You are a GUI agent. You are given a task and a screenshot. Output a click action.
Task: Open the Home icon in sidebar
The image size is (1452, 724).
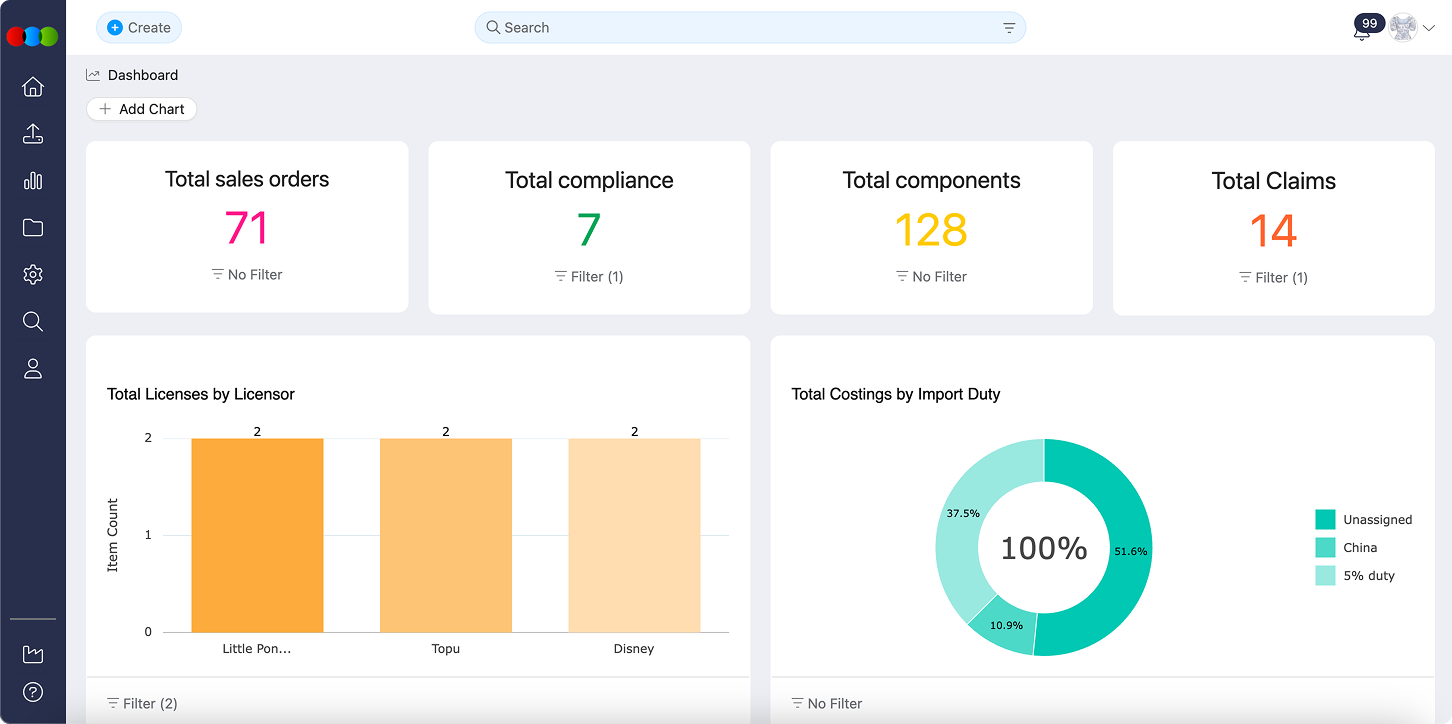click(33, 87)
